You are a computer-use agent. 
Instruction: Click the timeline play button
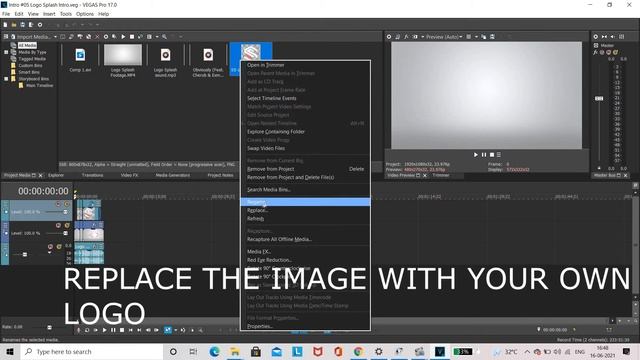[x=104, y=330]
